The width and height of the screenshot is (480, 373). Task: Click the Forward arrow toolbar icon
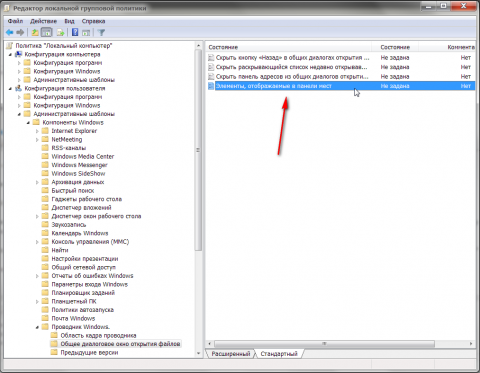(20, 32)
